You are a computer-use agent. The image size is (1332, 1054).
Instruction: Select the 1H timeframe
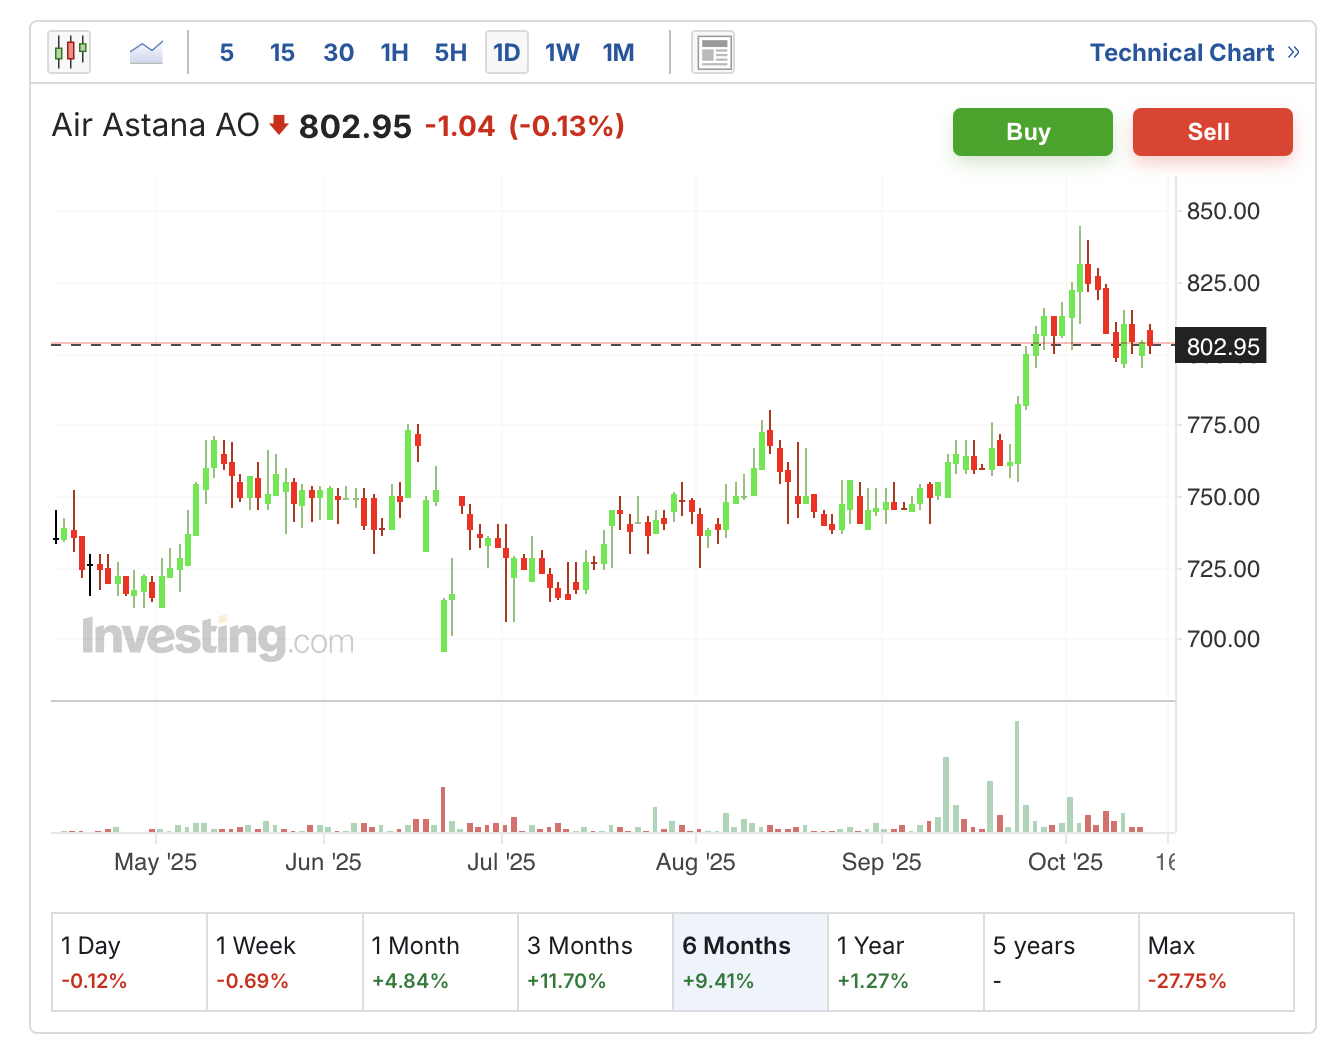(394, 53)
